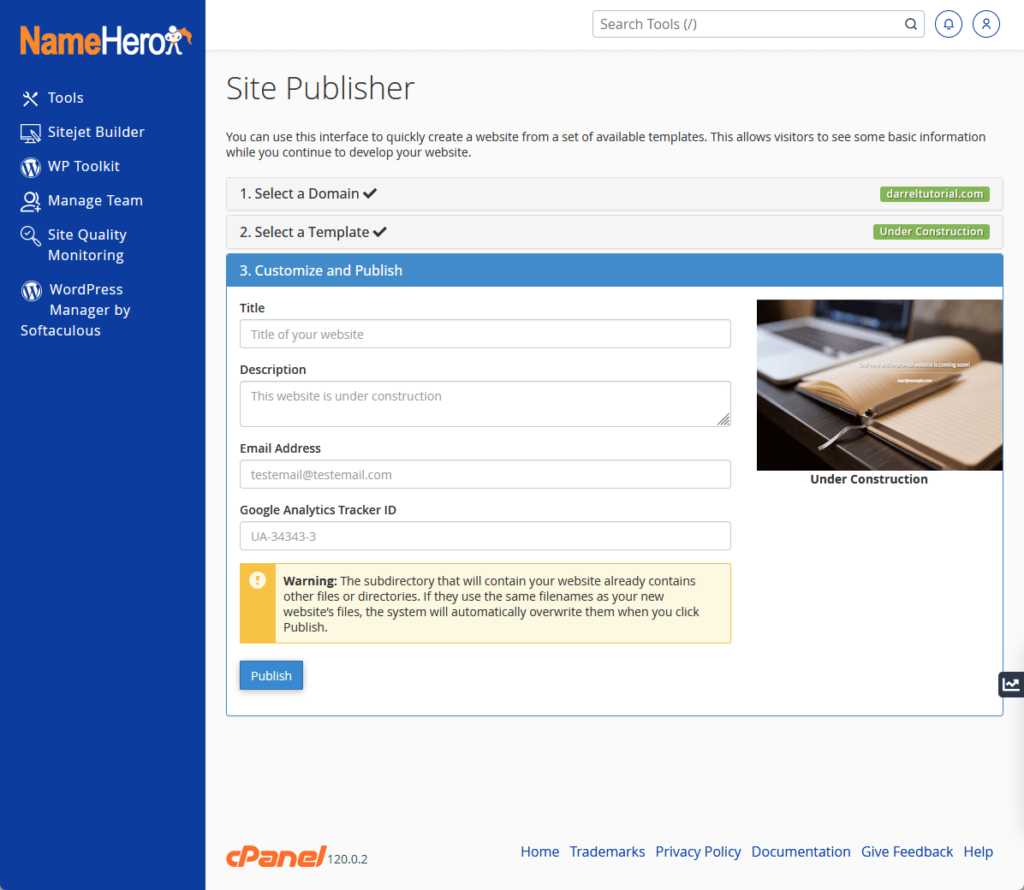The height and width of the screenshot is (890, 1024).
Task: Click the Google Analytics Tracker ID field
Action: [x=485, y=536]
